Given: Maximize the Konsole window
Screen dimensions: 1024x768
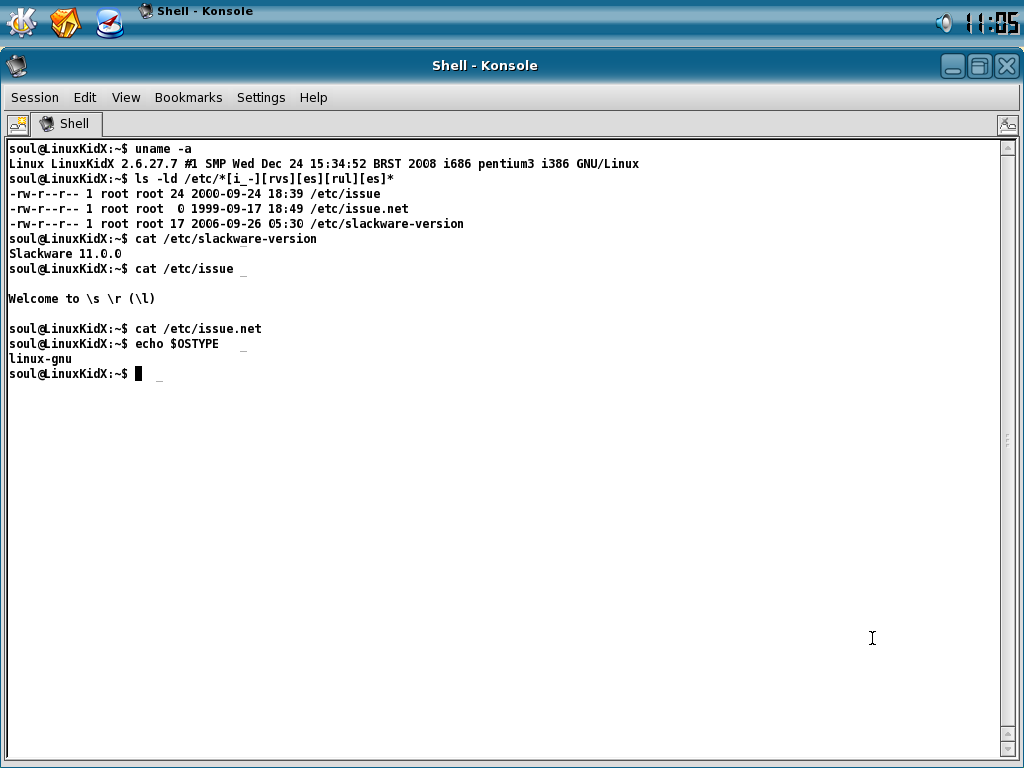Looking at the screenshot, I should point(980,66).
